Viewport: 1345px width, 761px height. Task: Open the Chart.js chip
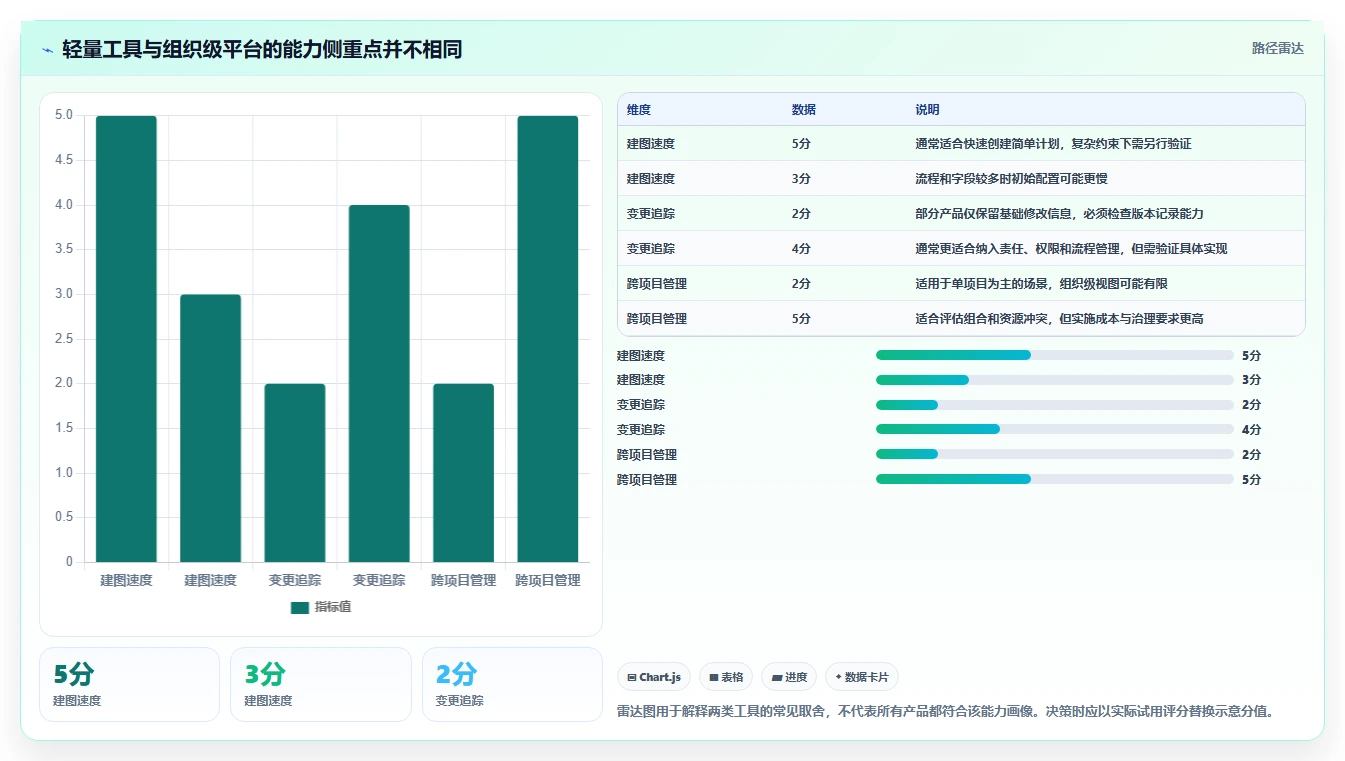coord(654,677)
